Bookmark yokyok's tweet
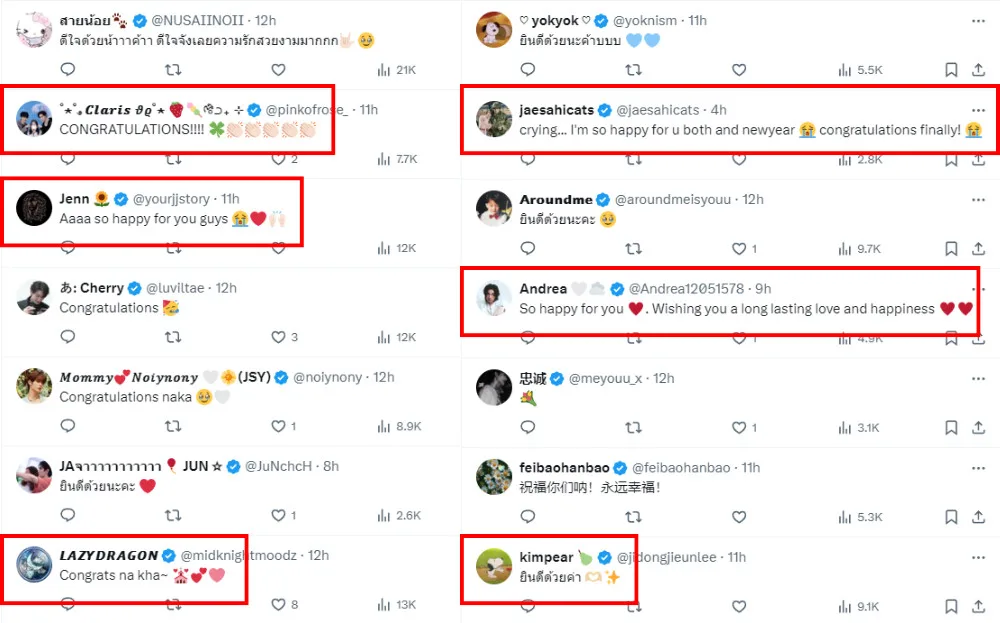The width and height of the screenshot is (1000, 623). click(952, 70)
